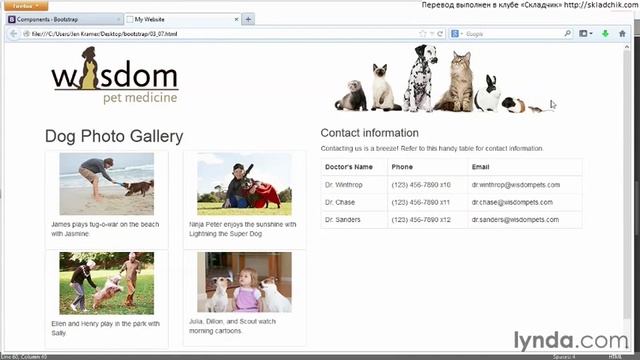Bookmark this page with the star icon

coord(423,34)
